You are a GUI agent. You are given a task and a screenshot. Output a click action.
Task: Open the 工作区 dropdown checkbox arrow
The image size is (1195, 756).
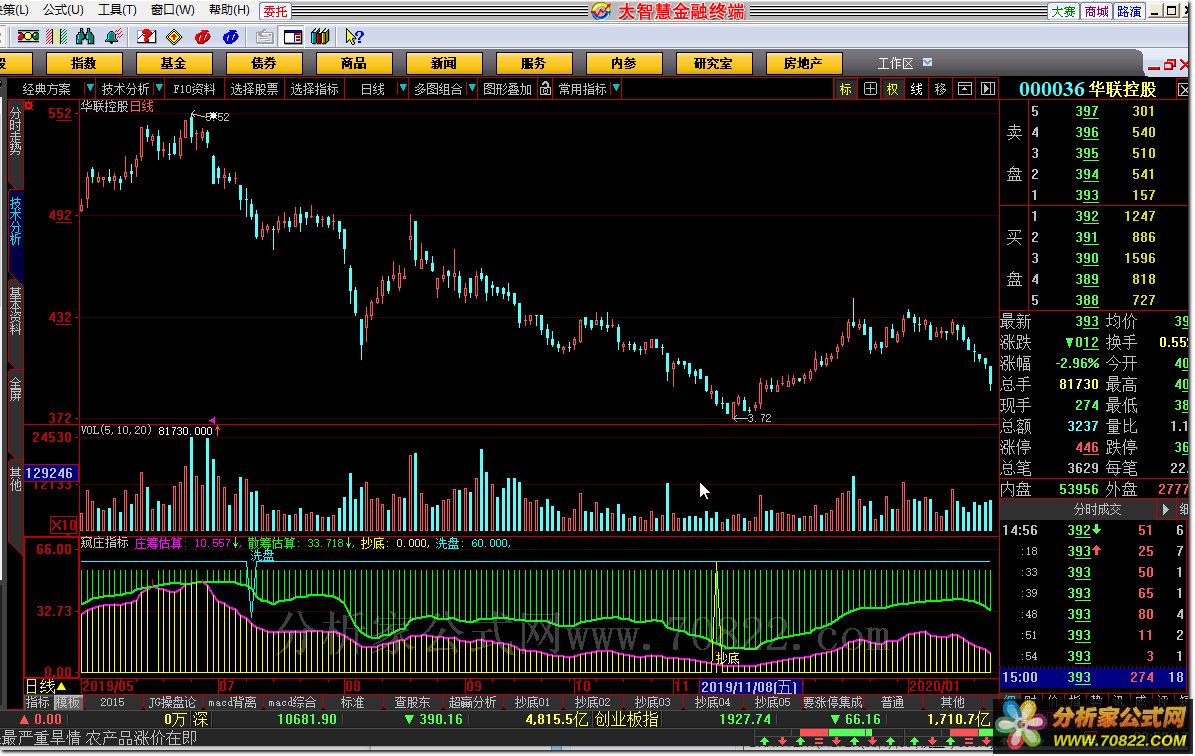pyautogui.click(x=927, y=62)
